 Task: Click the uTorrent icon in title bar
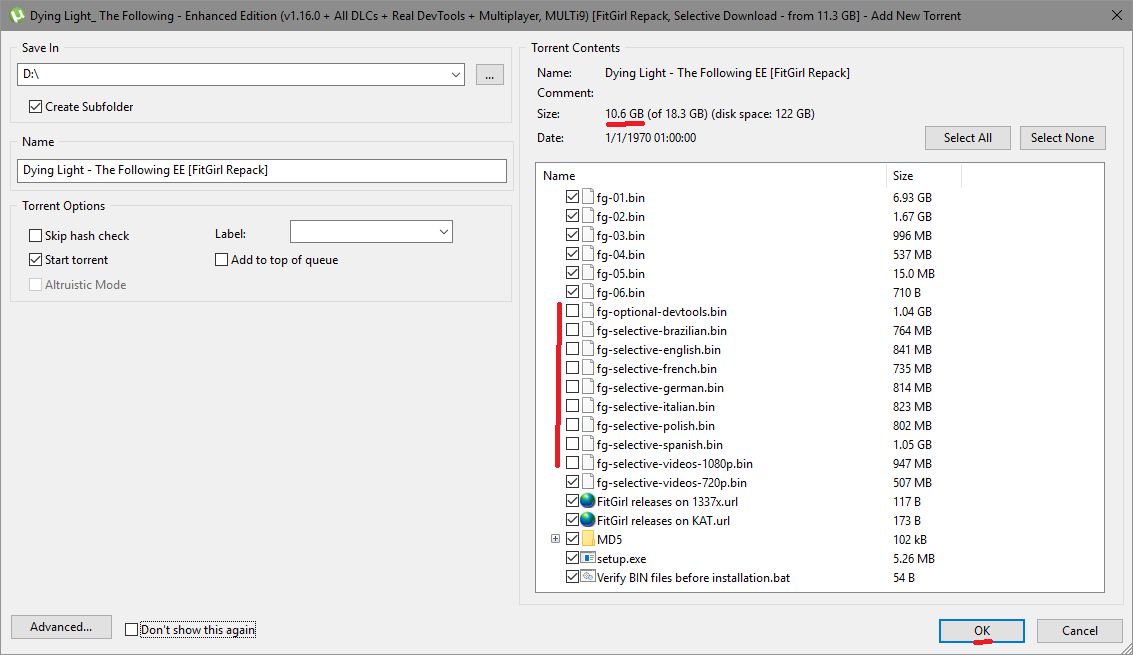(16, 16)
